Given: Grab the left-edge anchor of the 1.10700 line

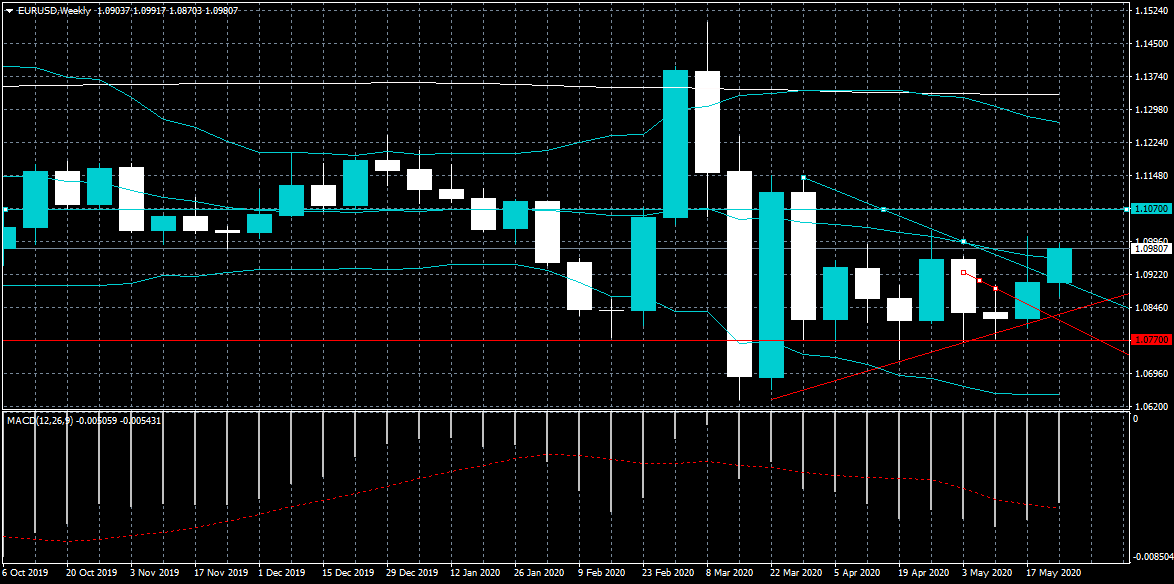Looking at the screenshot, I should coord(5,209).
